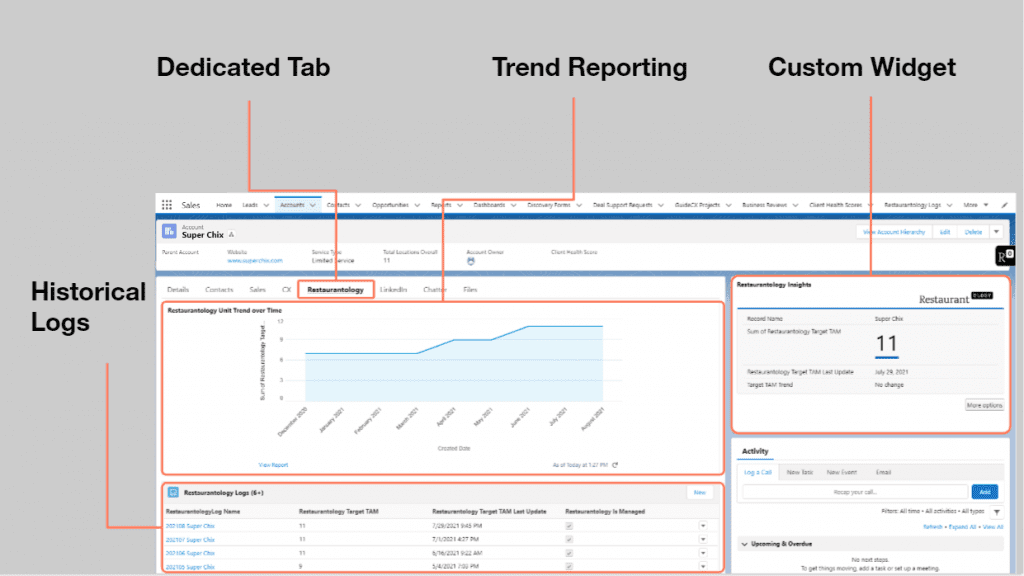Image resolution: width=1024 pixels, height=576 pixels.
Task: Refresh the trend chart with the reload icon
Action: 615,465
